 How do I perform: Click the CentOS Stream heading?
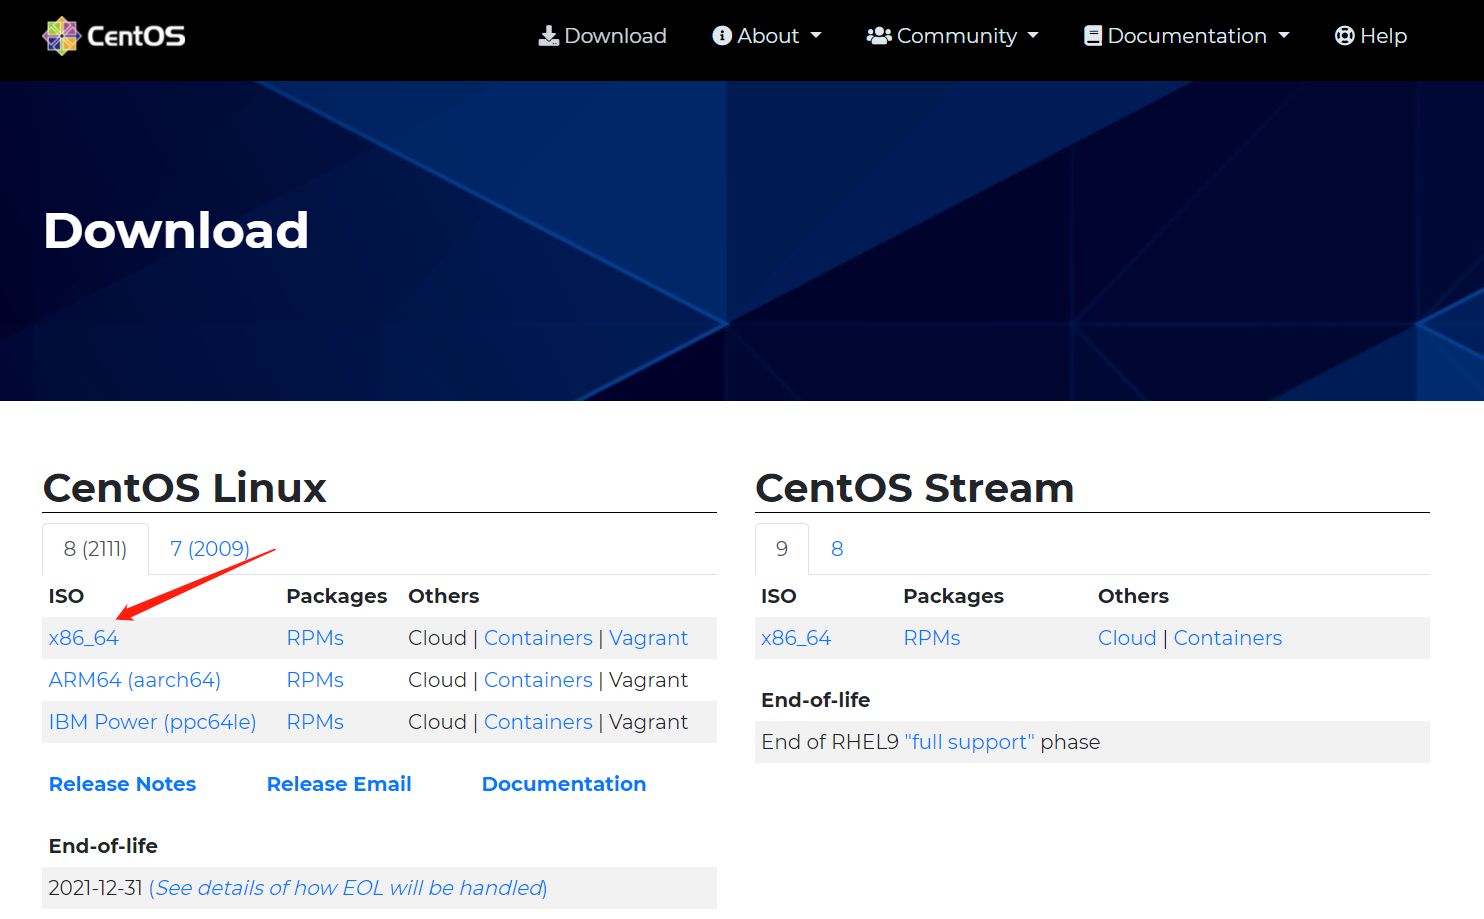pos(915,488)
